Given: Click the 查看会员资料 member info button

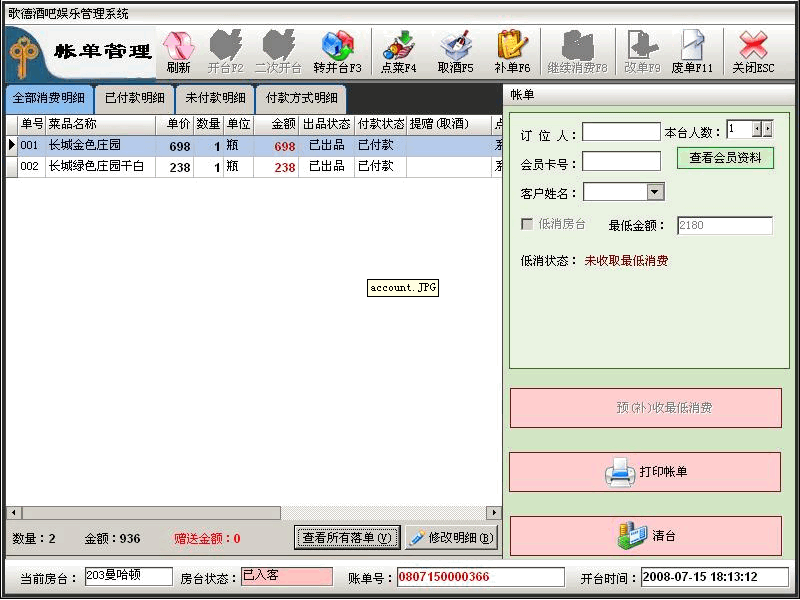Looking at the screenshot, I should (x=725, y=159).
